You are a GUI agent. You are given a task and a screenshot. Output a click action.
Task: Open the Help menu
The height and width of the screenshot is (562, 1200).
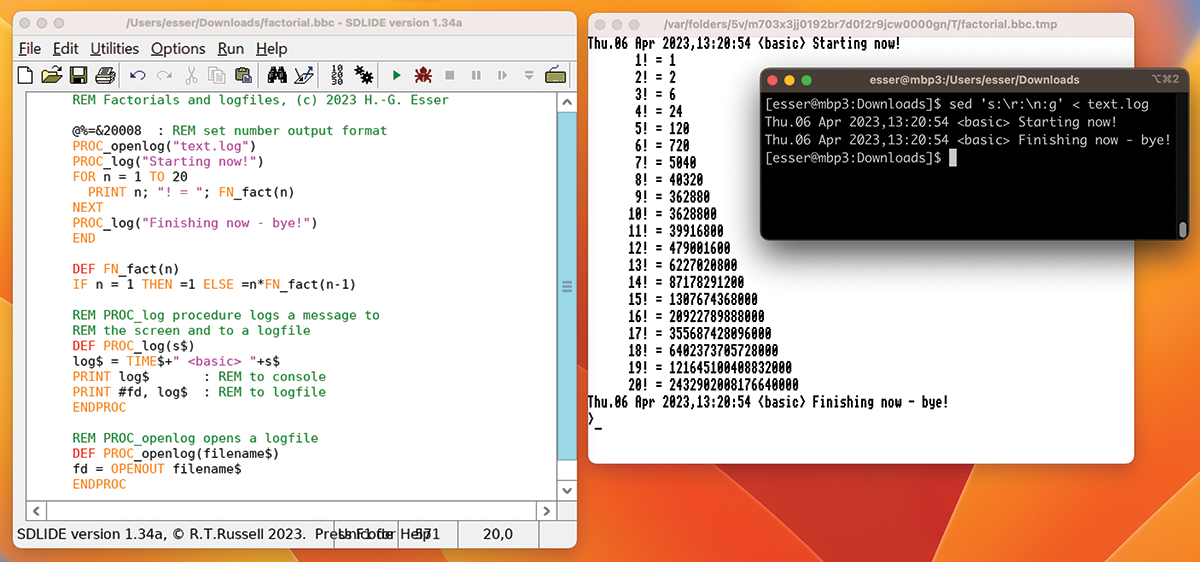[271, 48]
